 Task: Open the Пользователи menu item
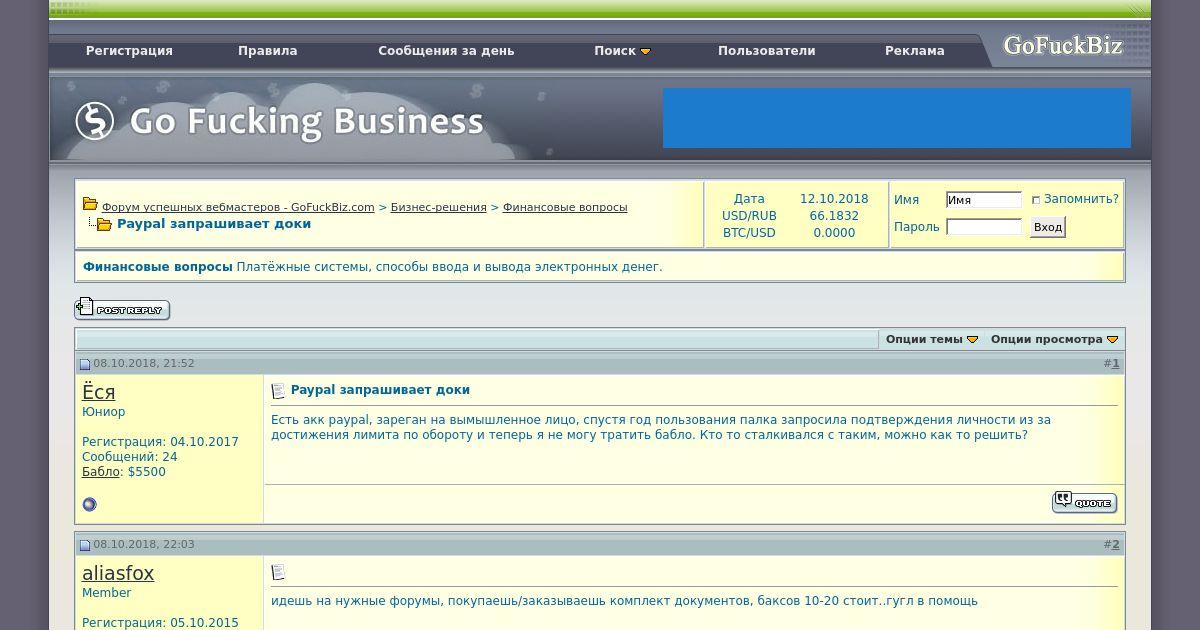[767, 51]
